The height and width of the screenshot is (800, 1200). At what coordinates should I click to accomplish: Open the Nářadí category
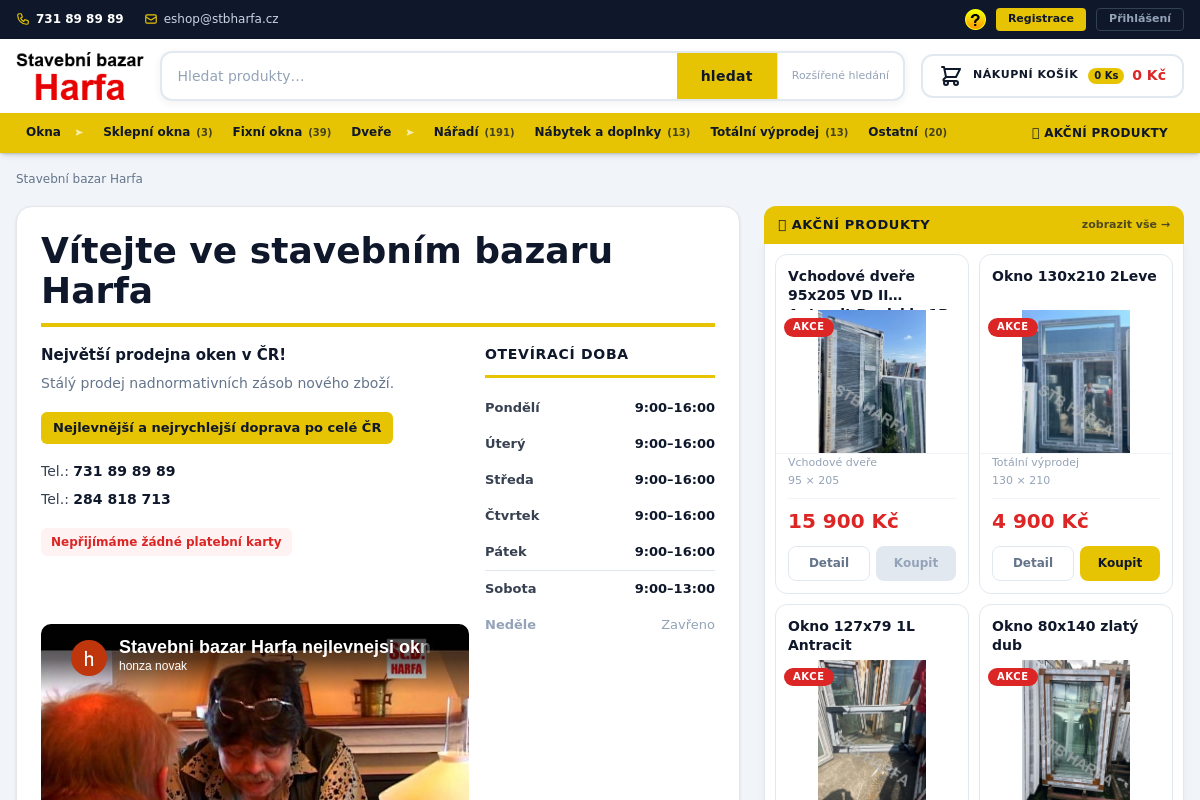(474, 132)
